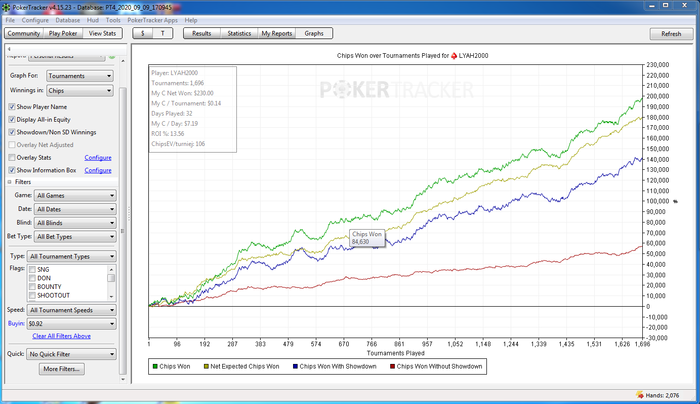Toggle Show Player Name checkbox
700x404 pixels.
coord(12,107)
